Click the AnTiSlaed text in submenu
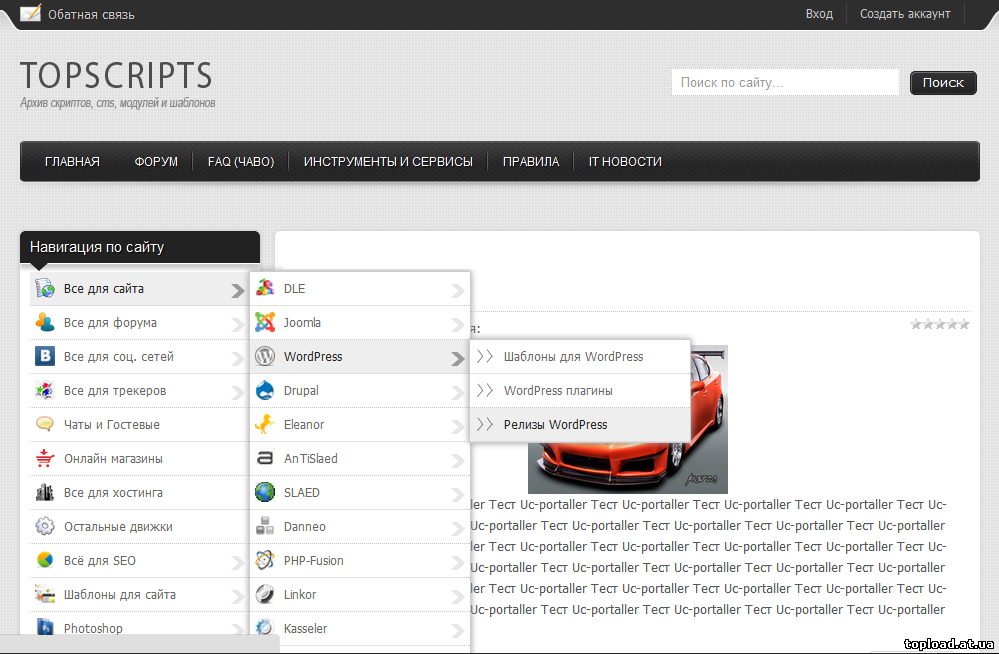999x654 pixels. tap(310, 458)
